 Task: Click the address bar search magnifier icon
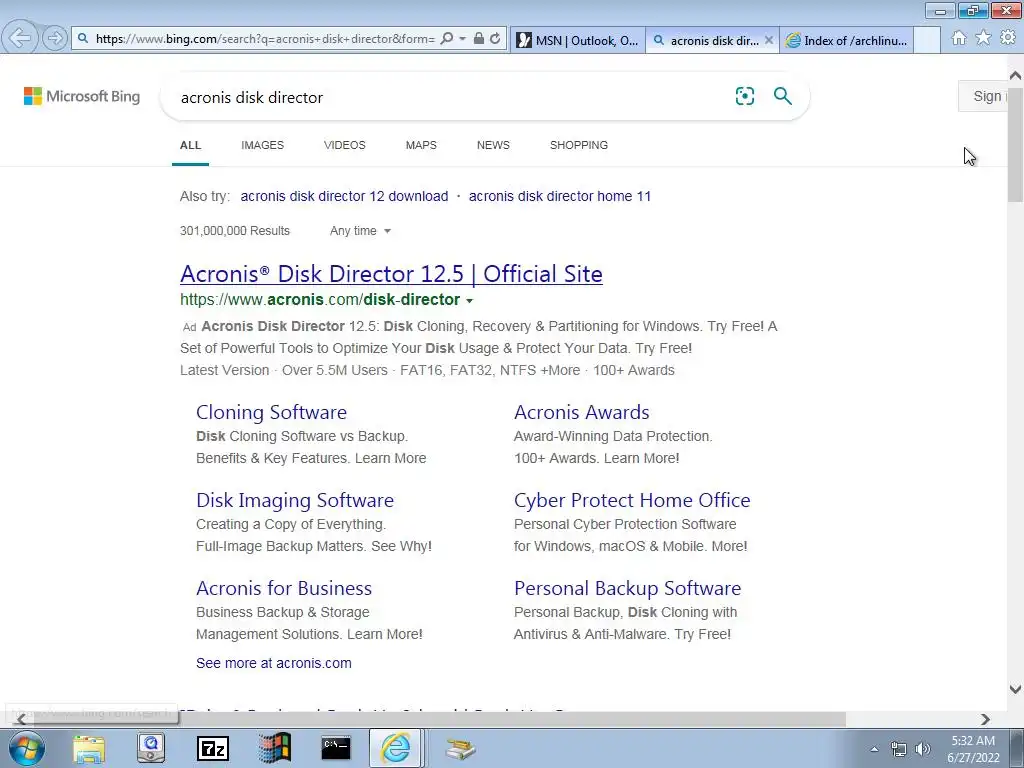(447, 39)
